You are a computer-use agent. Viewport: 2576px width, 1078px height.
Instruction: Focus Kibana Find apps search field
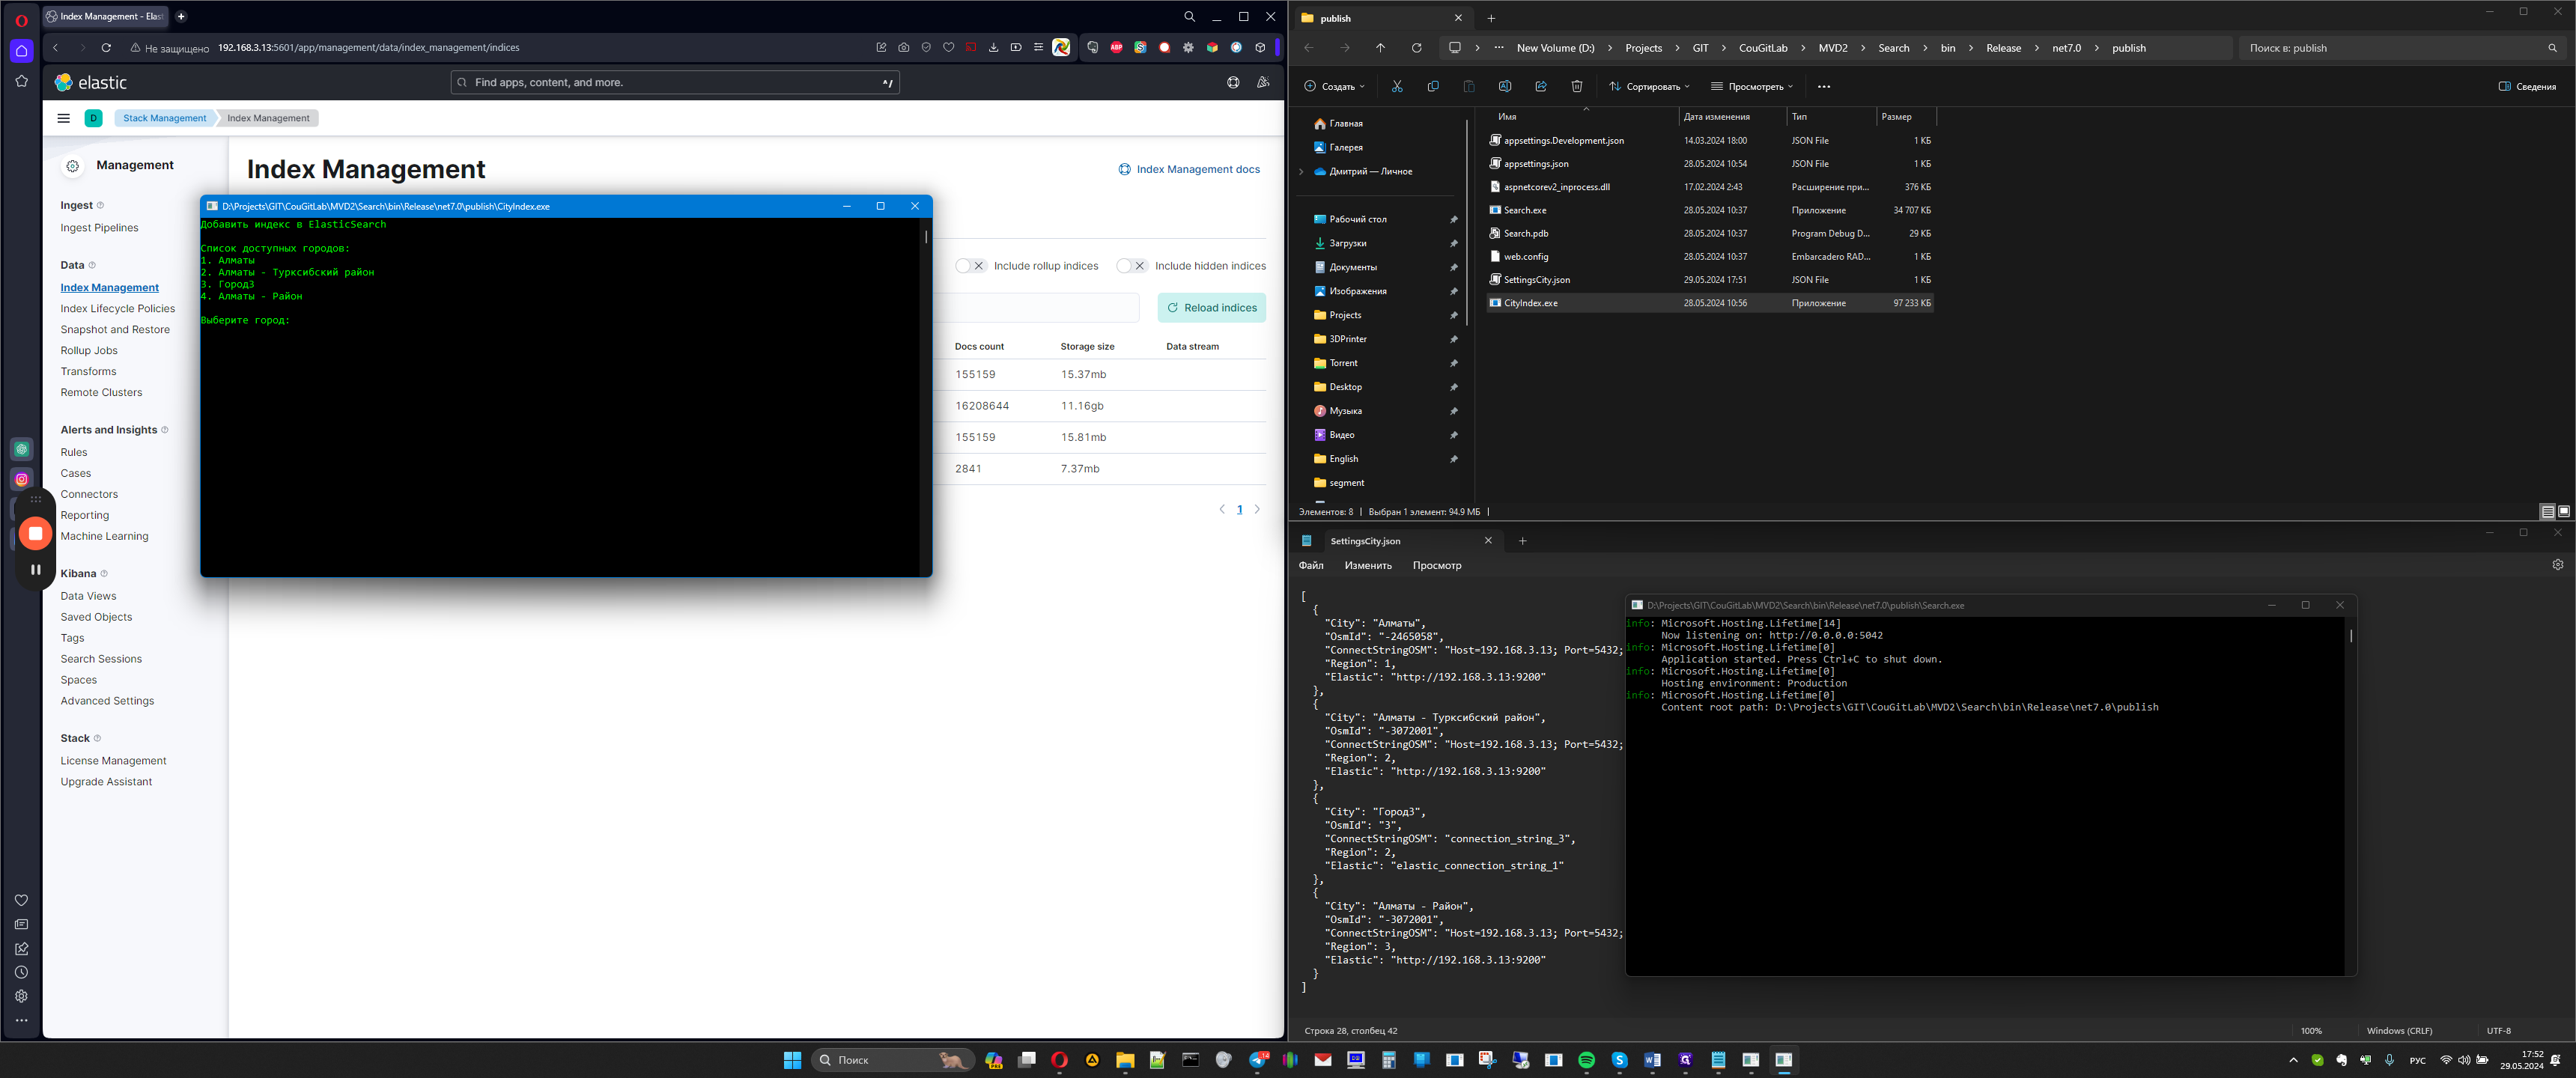point(675,82)
